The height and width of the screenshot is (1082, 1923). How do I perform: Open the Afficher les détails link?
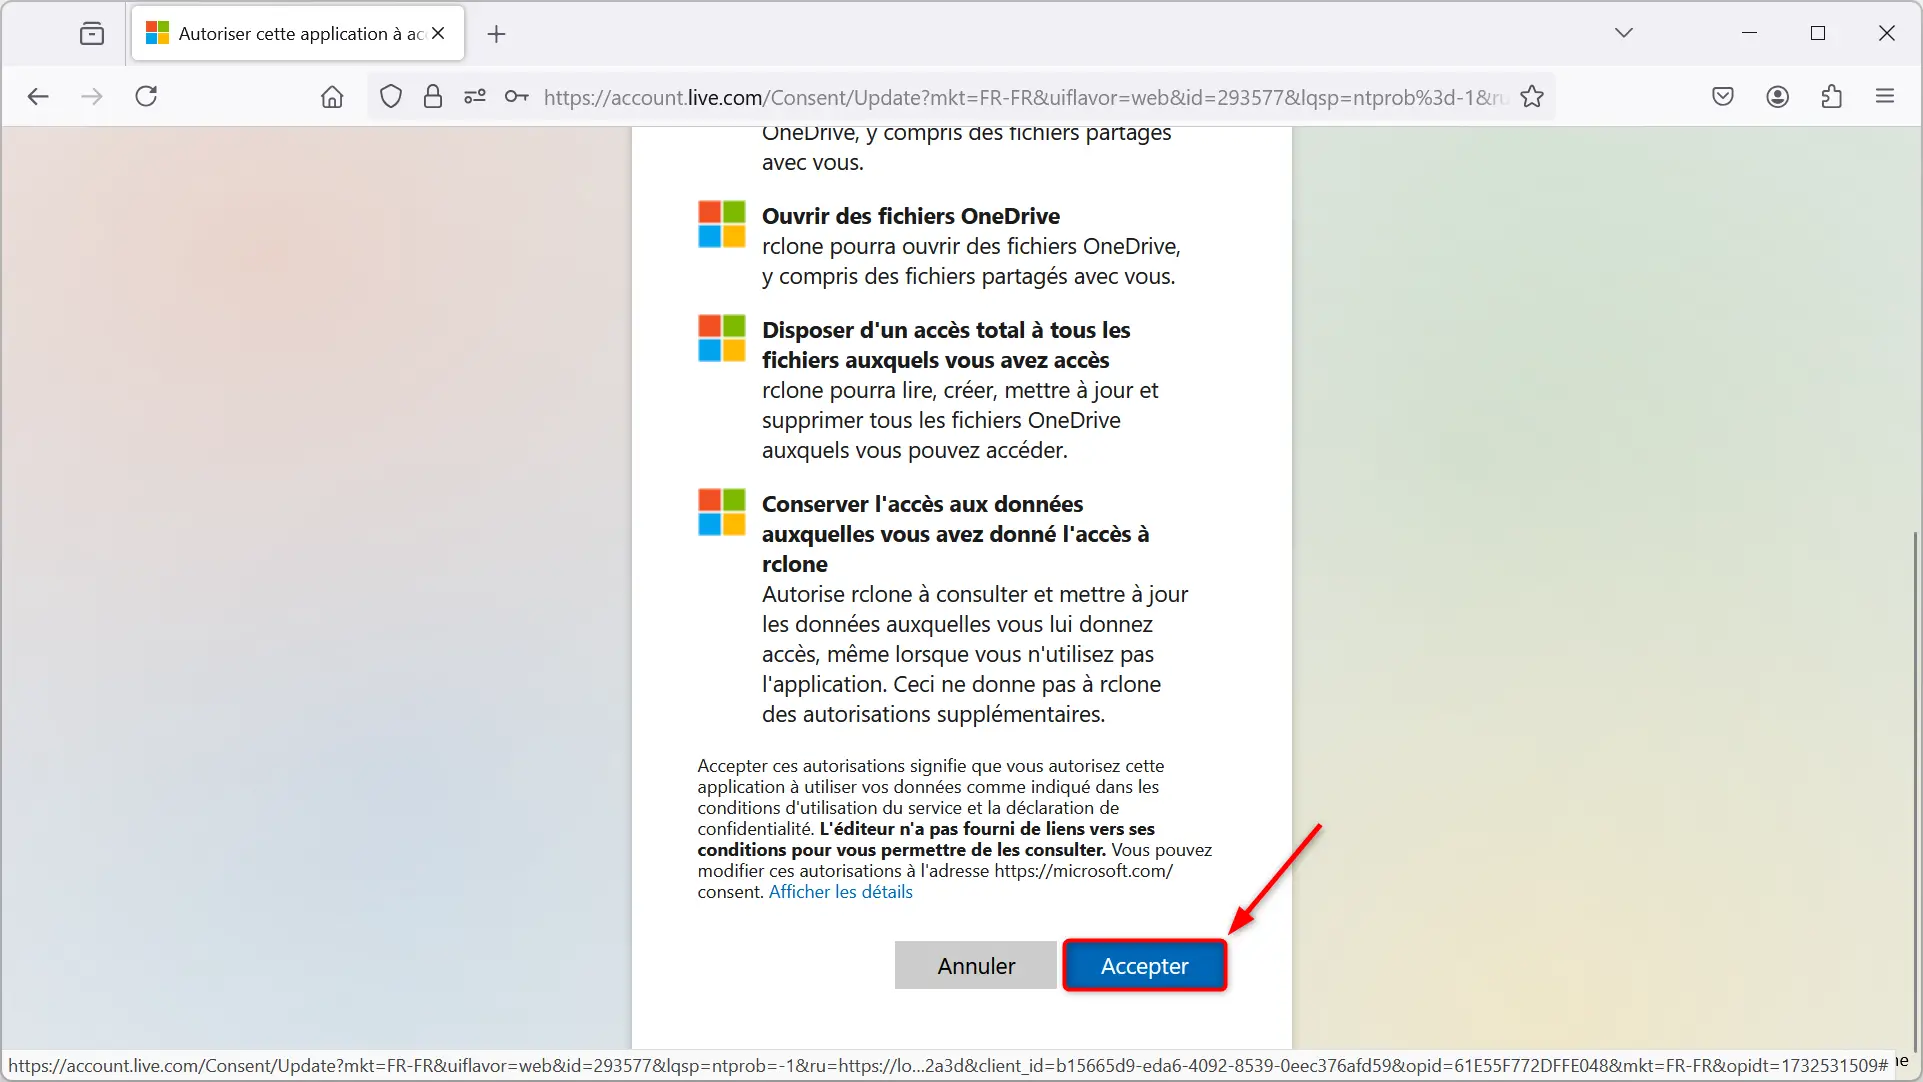coord(840,891)
